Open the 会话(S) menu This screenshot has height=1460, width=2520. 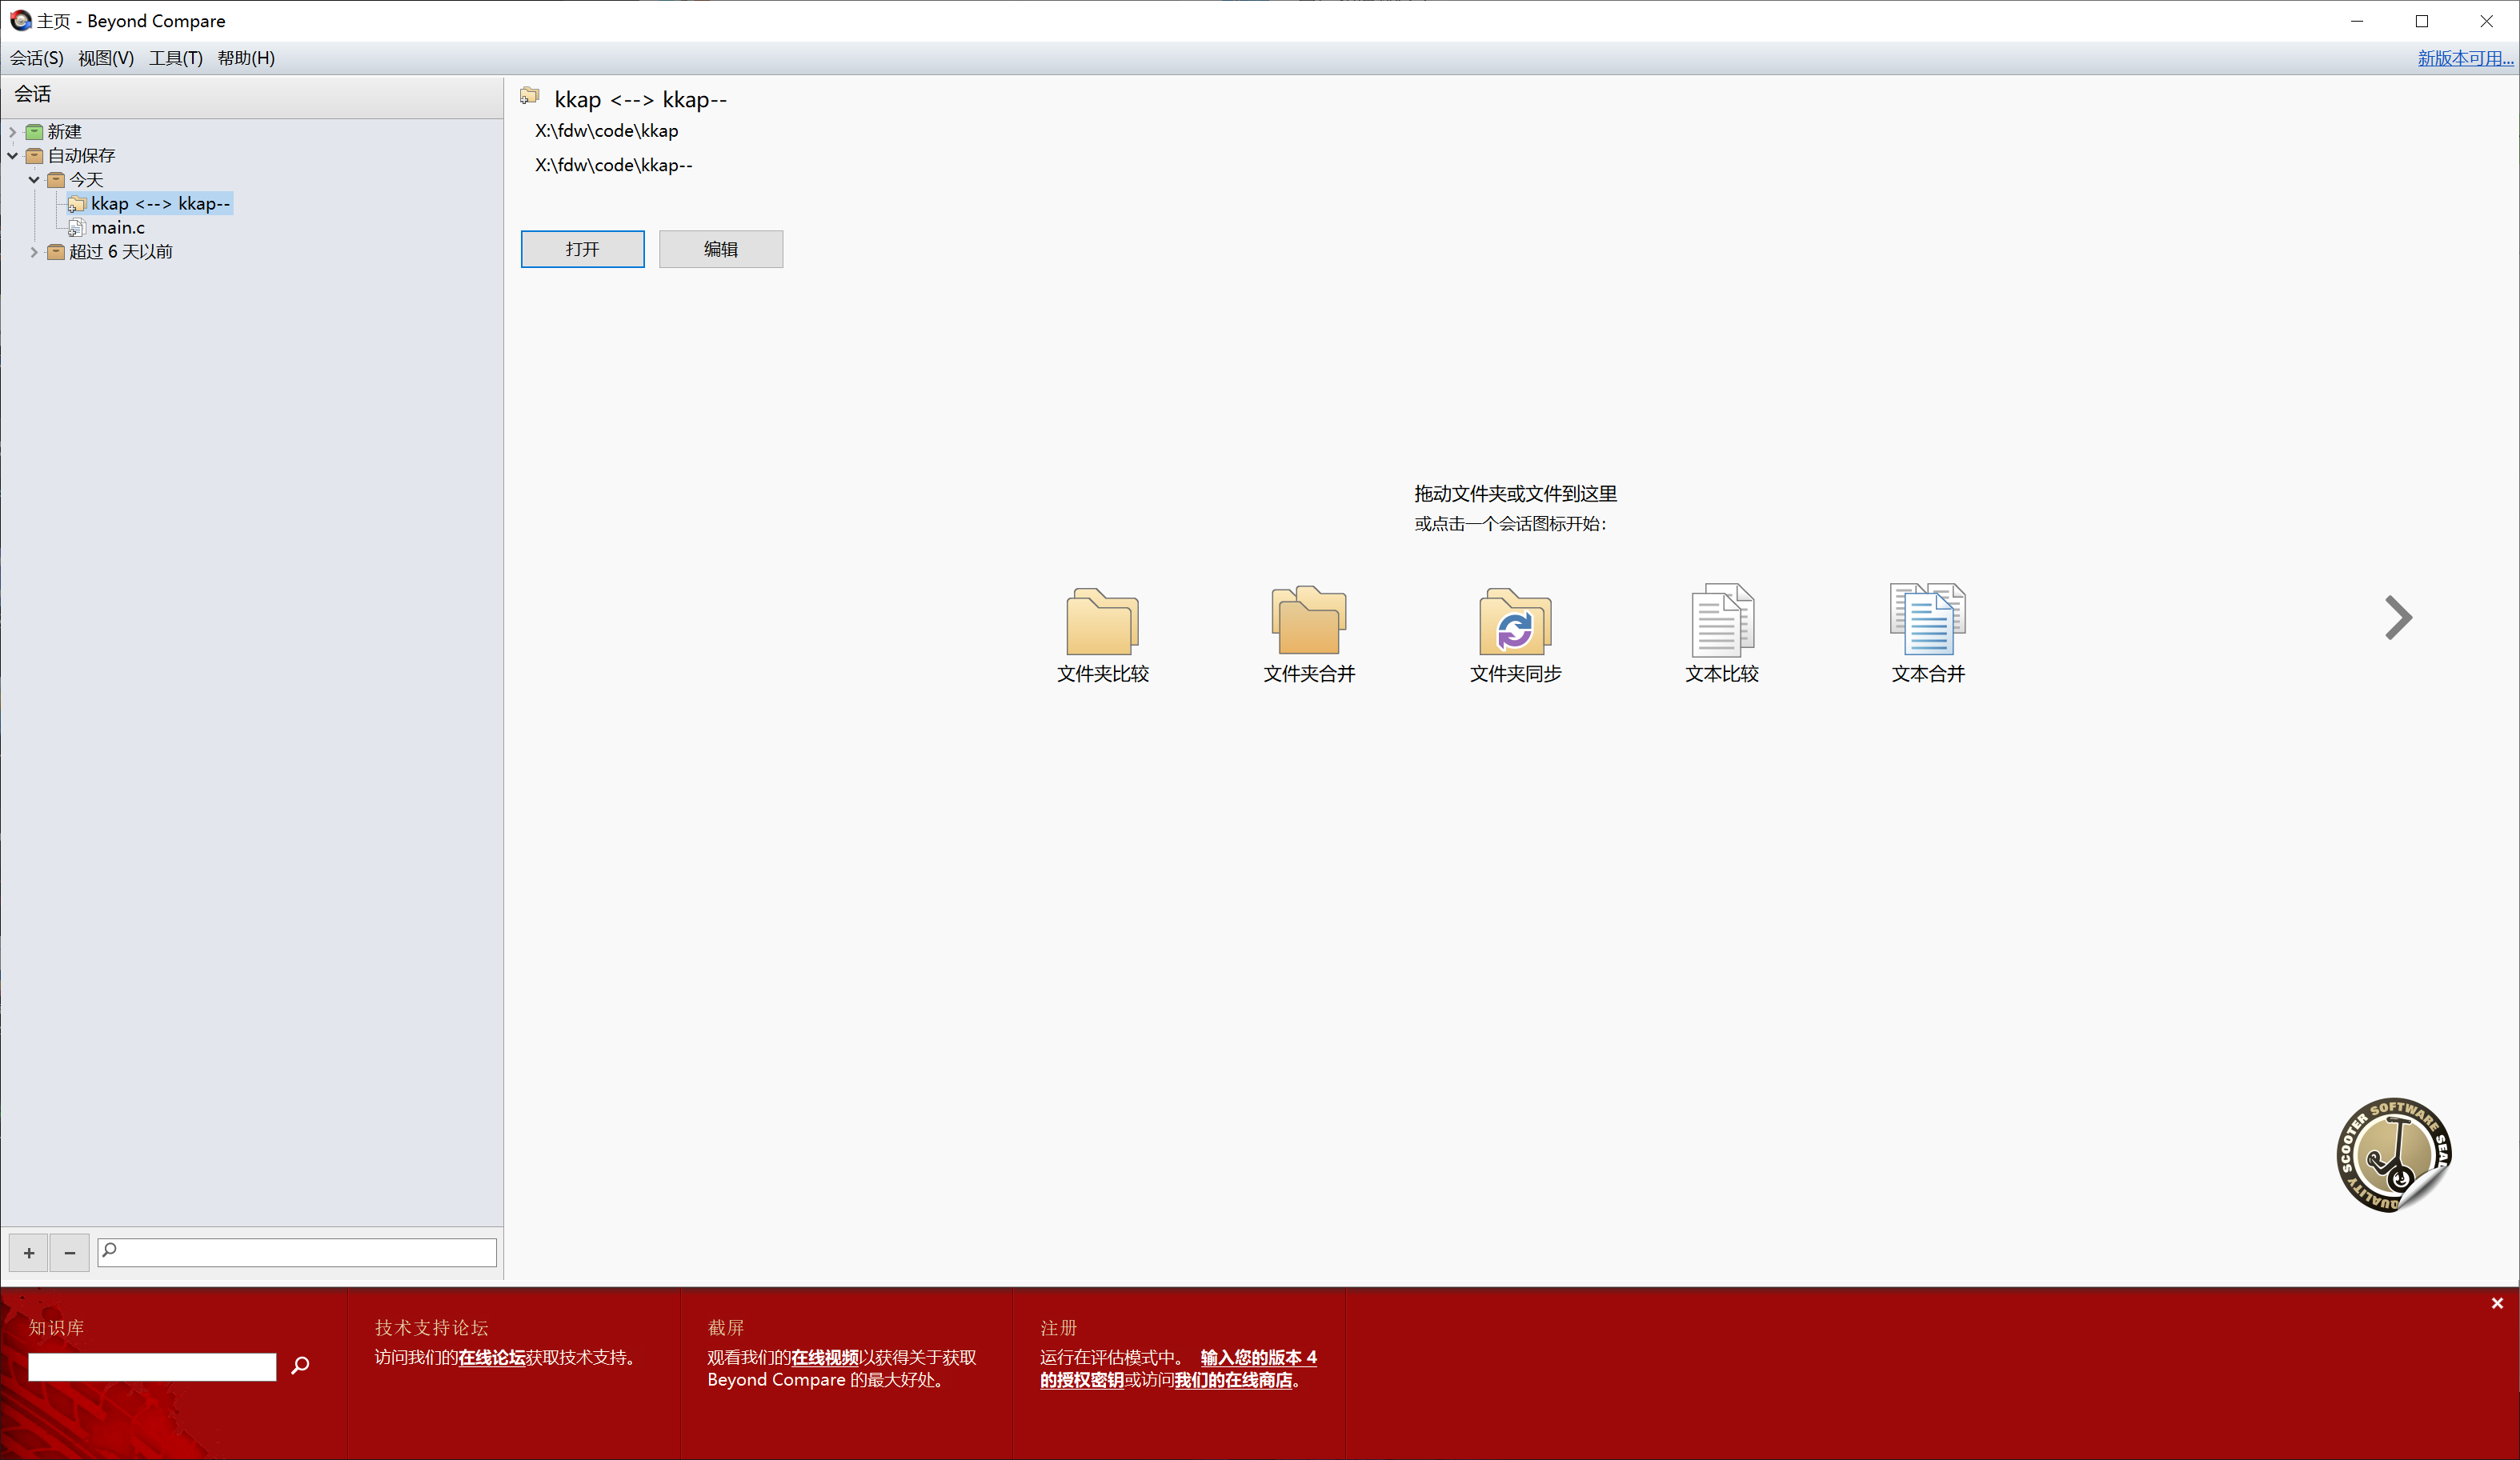tap(36, 58)
